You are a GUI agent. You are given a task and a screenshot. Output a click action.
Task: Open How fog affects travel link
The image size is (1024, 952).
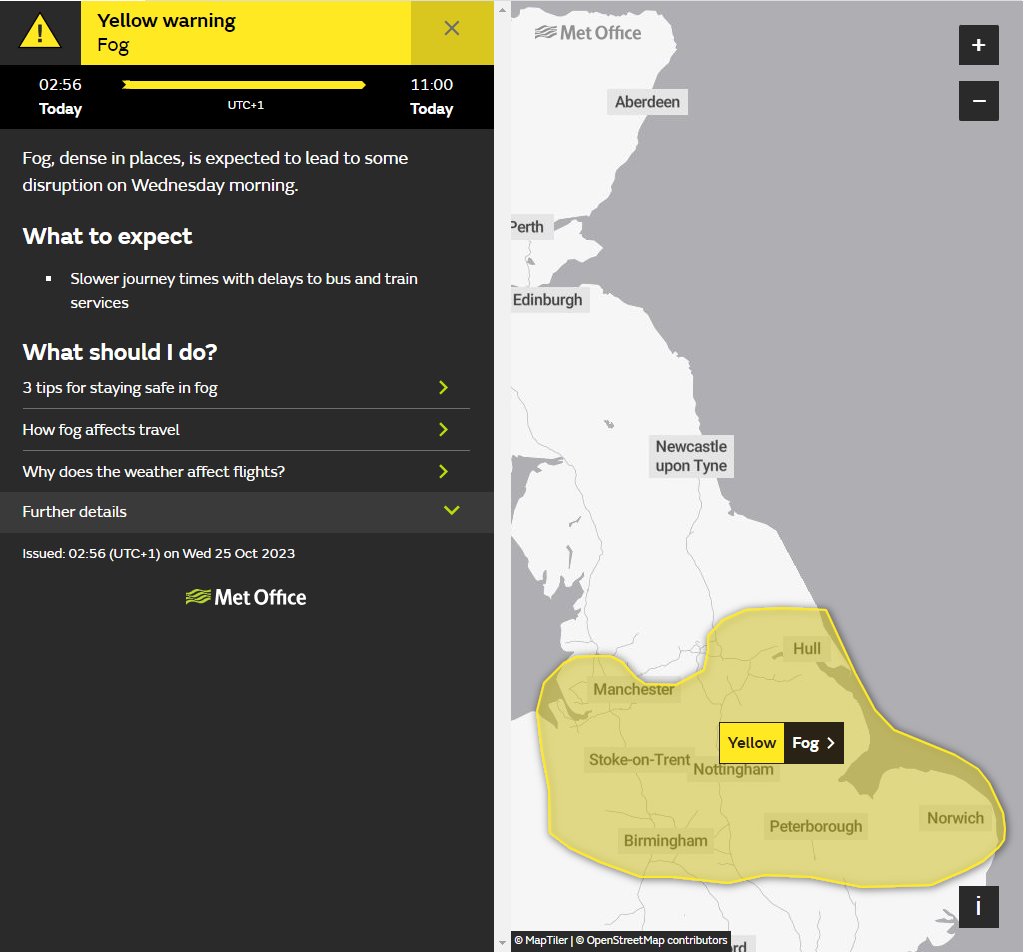click(246, 430)
